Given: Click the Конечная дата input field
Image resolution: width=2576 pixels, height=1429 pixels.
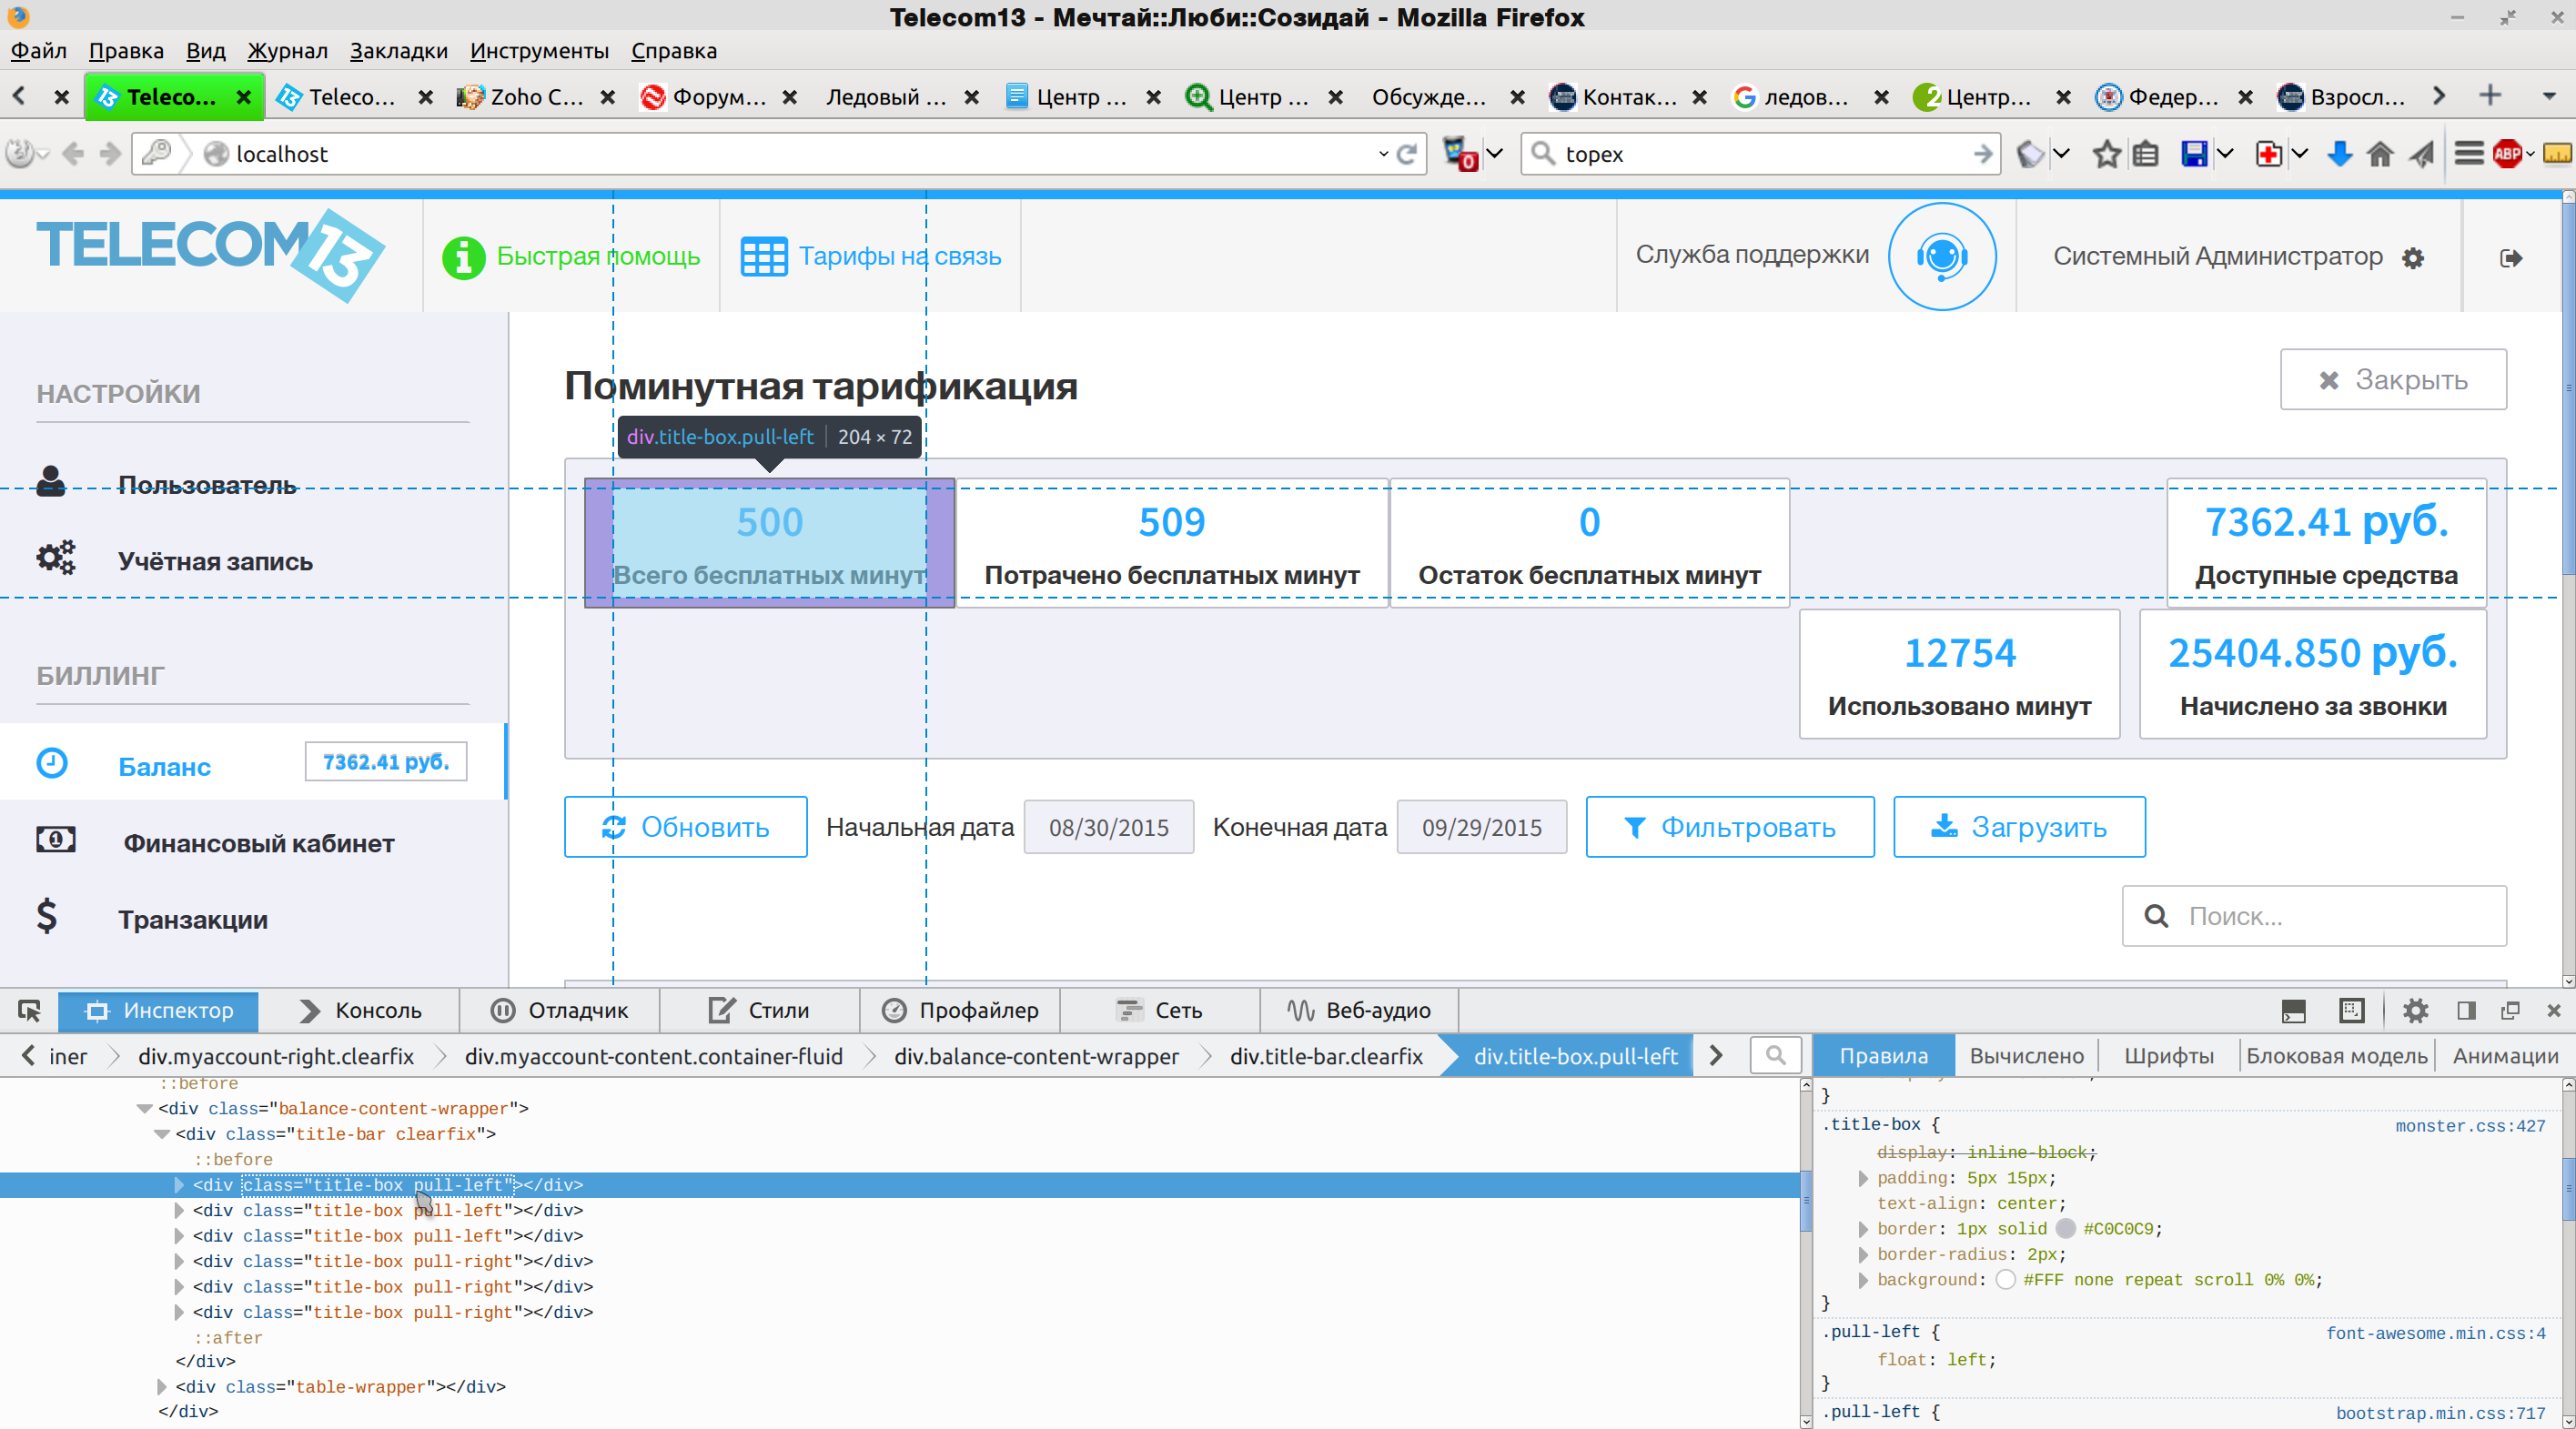Looking at the screenshot, I should (1481, 827).
